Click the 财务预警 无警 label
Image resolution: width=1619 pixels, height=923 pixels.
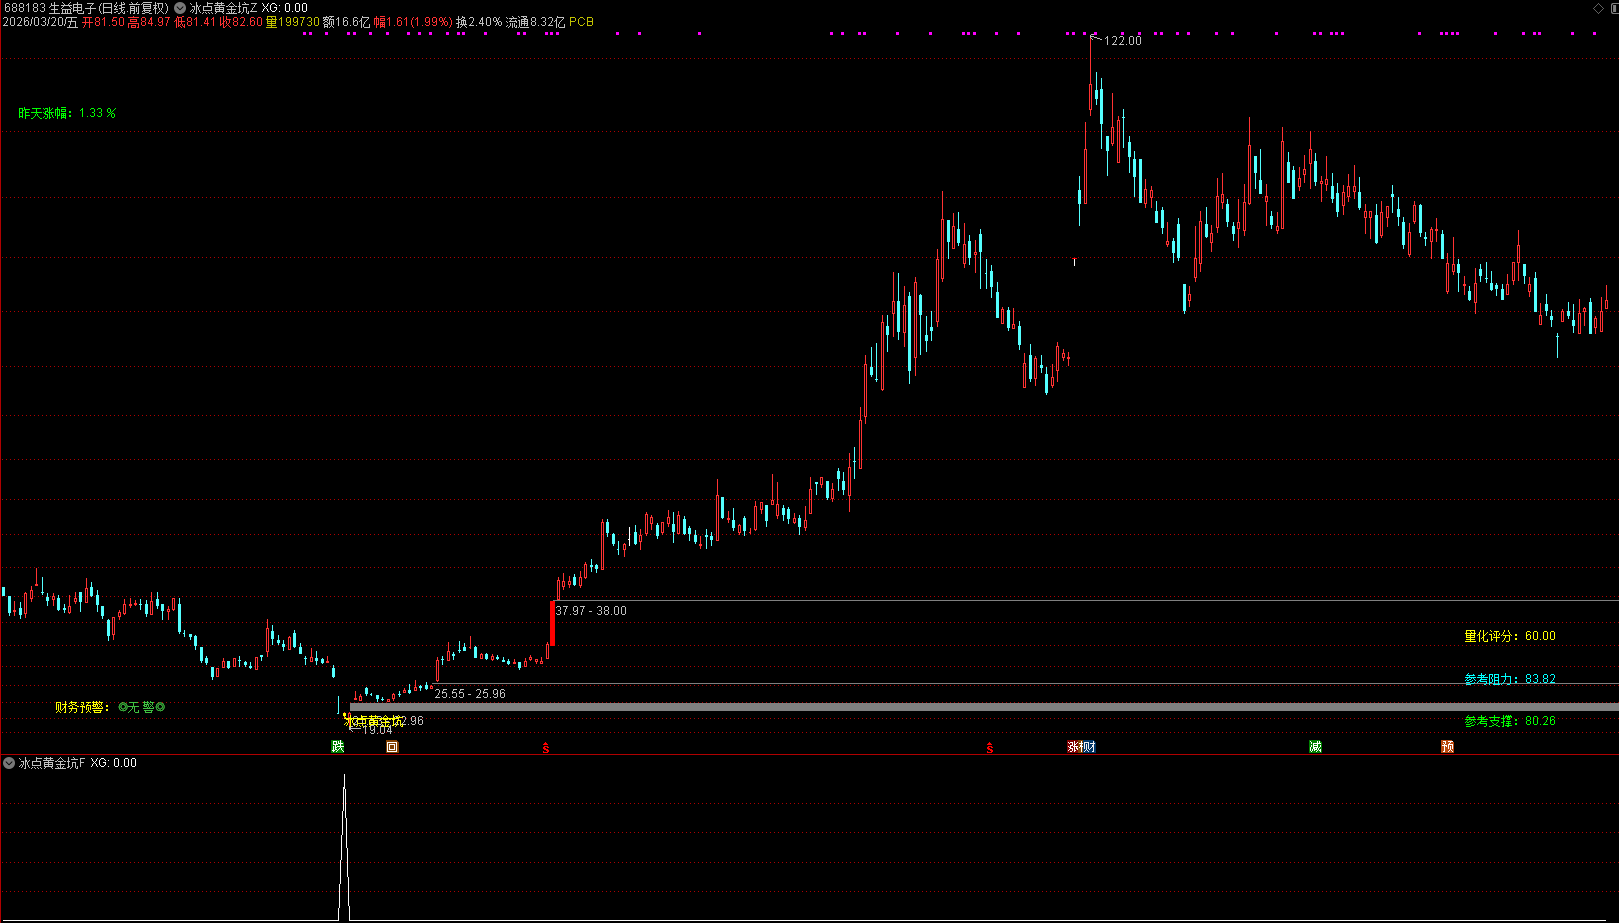110,707
